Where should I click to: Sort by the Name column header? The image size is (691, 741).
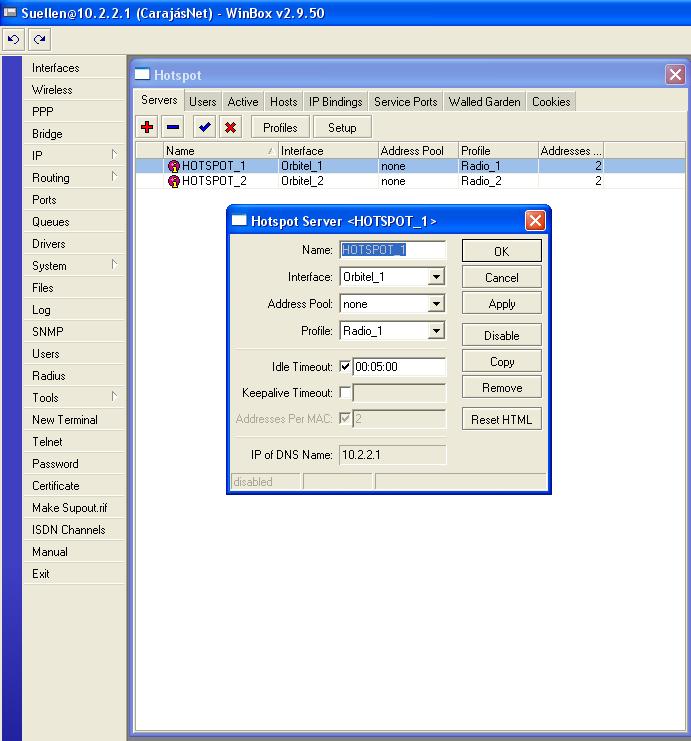(x=221, y=151)
